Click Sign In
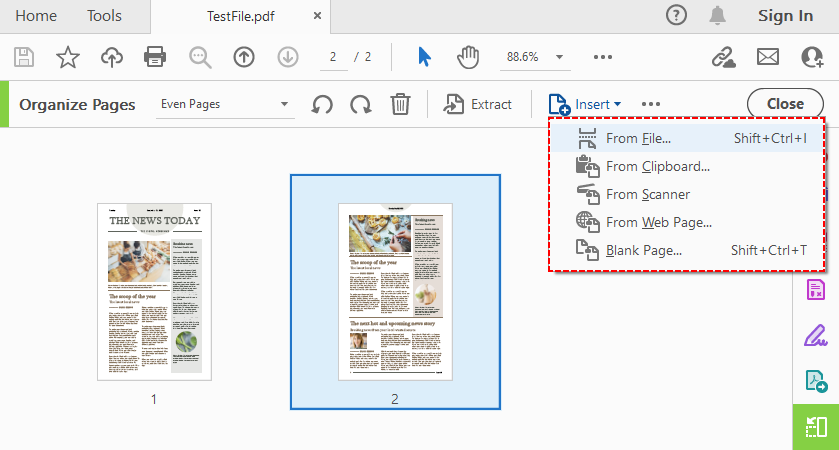This screenshot has height=450, width=839. pyautogui.click(x=785, y=16)
